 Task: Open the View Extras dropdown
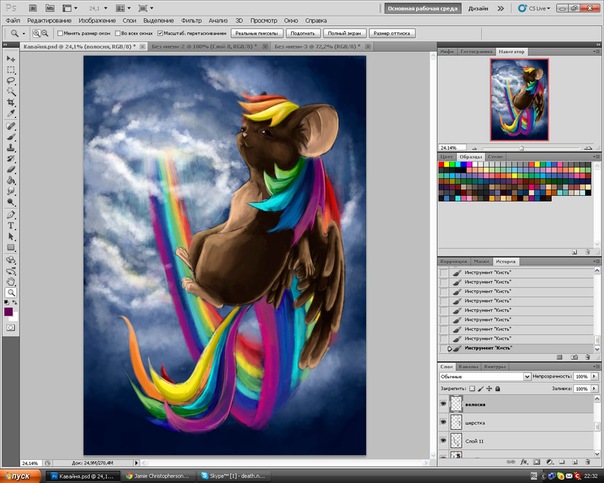tap(70, 8)
